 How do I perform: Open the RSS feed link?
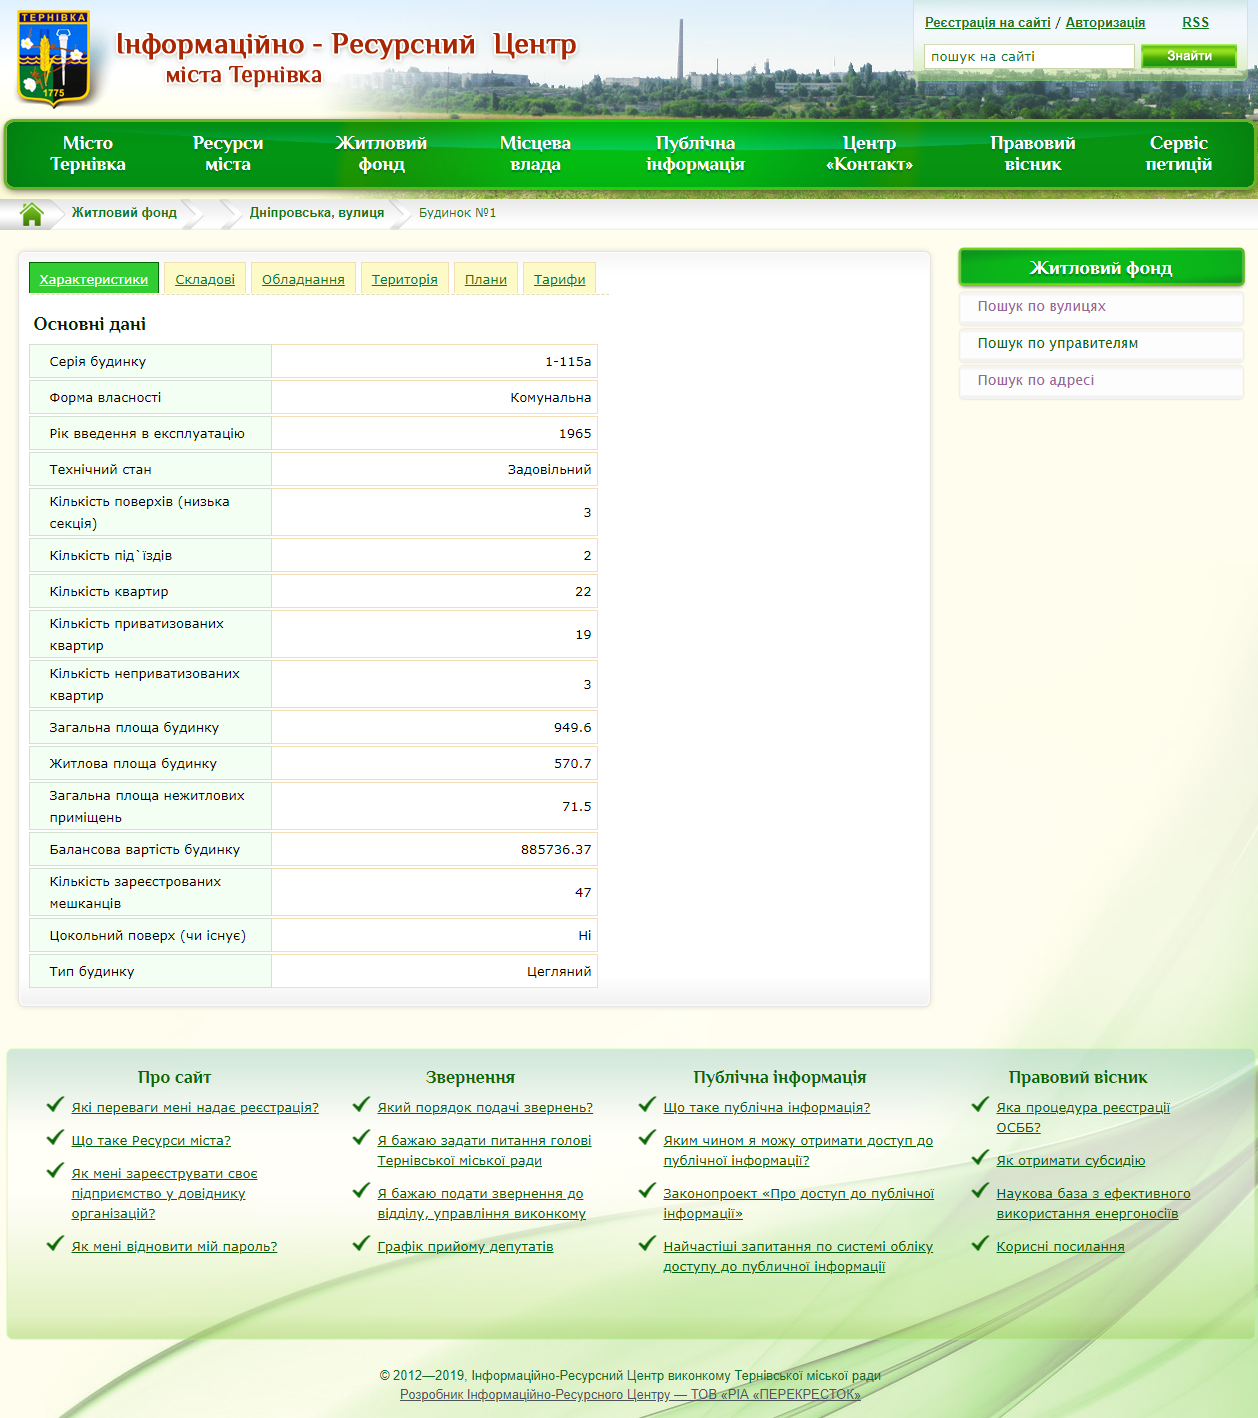tap(1195, 22)
